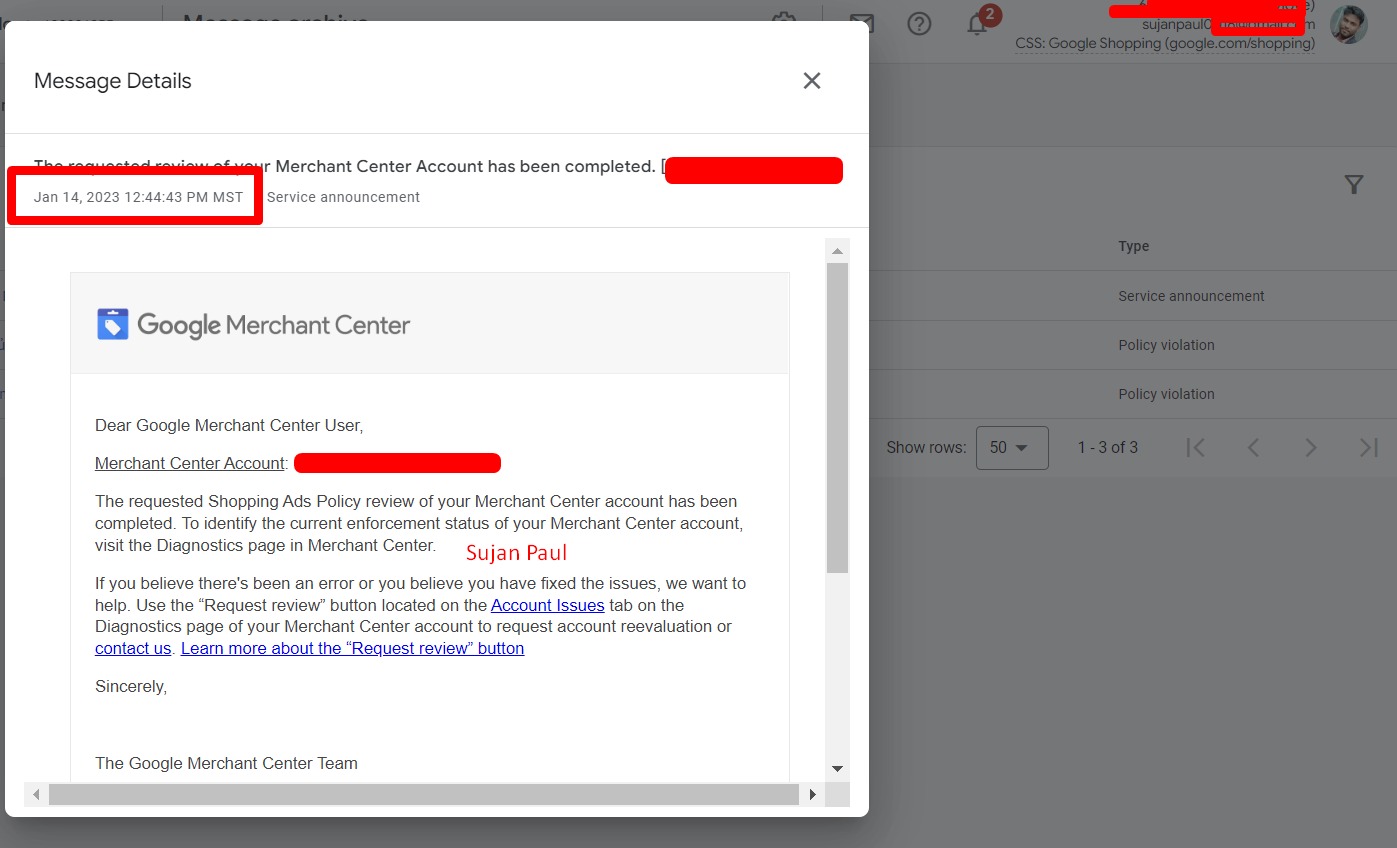This screenshot has height=848, width=1397.
Task: Click the scroll-up arrow of the message scrollbar
Action: pyautogui.click(x=837, y=250)
